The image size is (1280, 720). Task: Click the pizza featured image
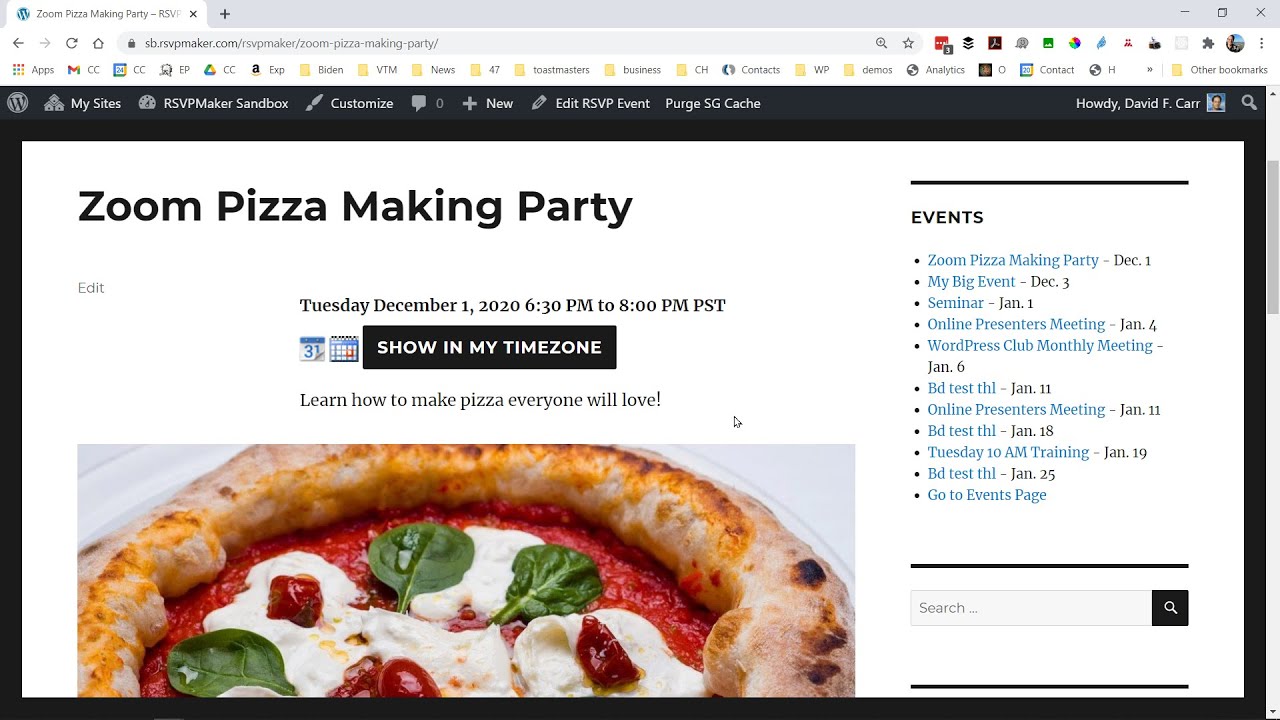pos(466,571)
